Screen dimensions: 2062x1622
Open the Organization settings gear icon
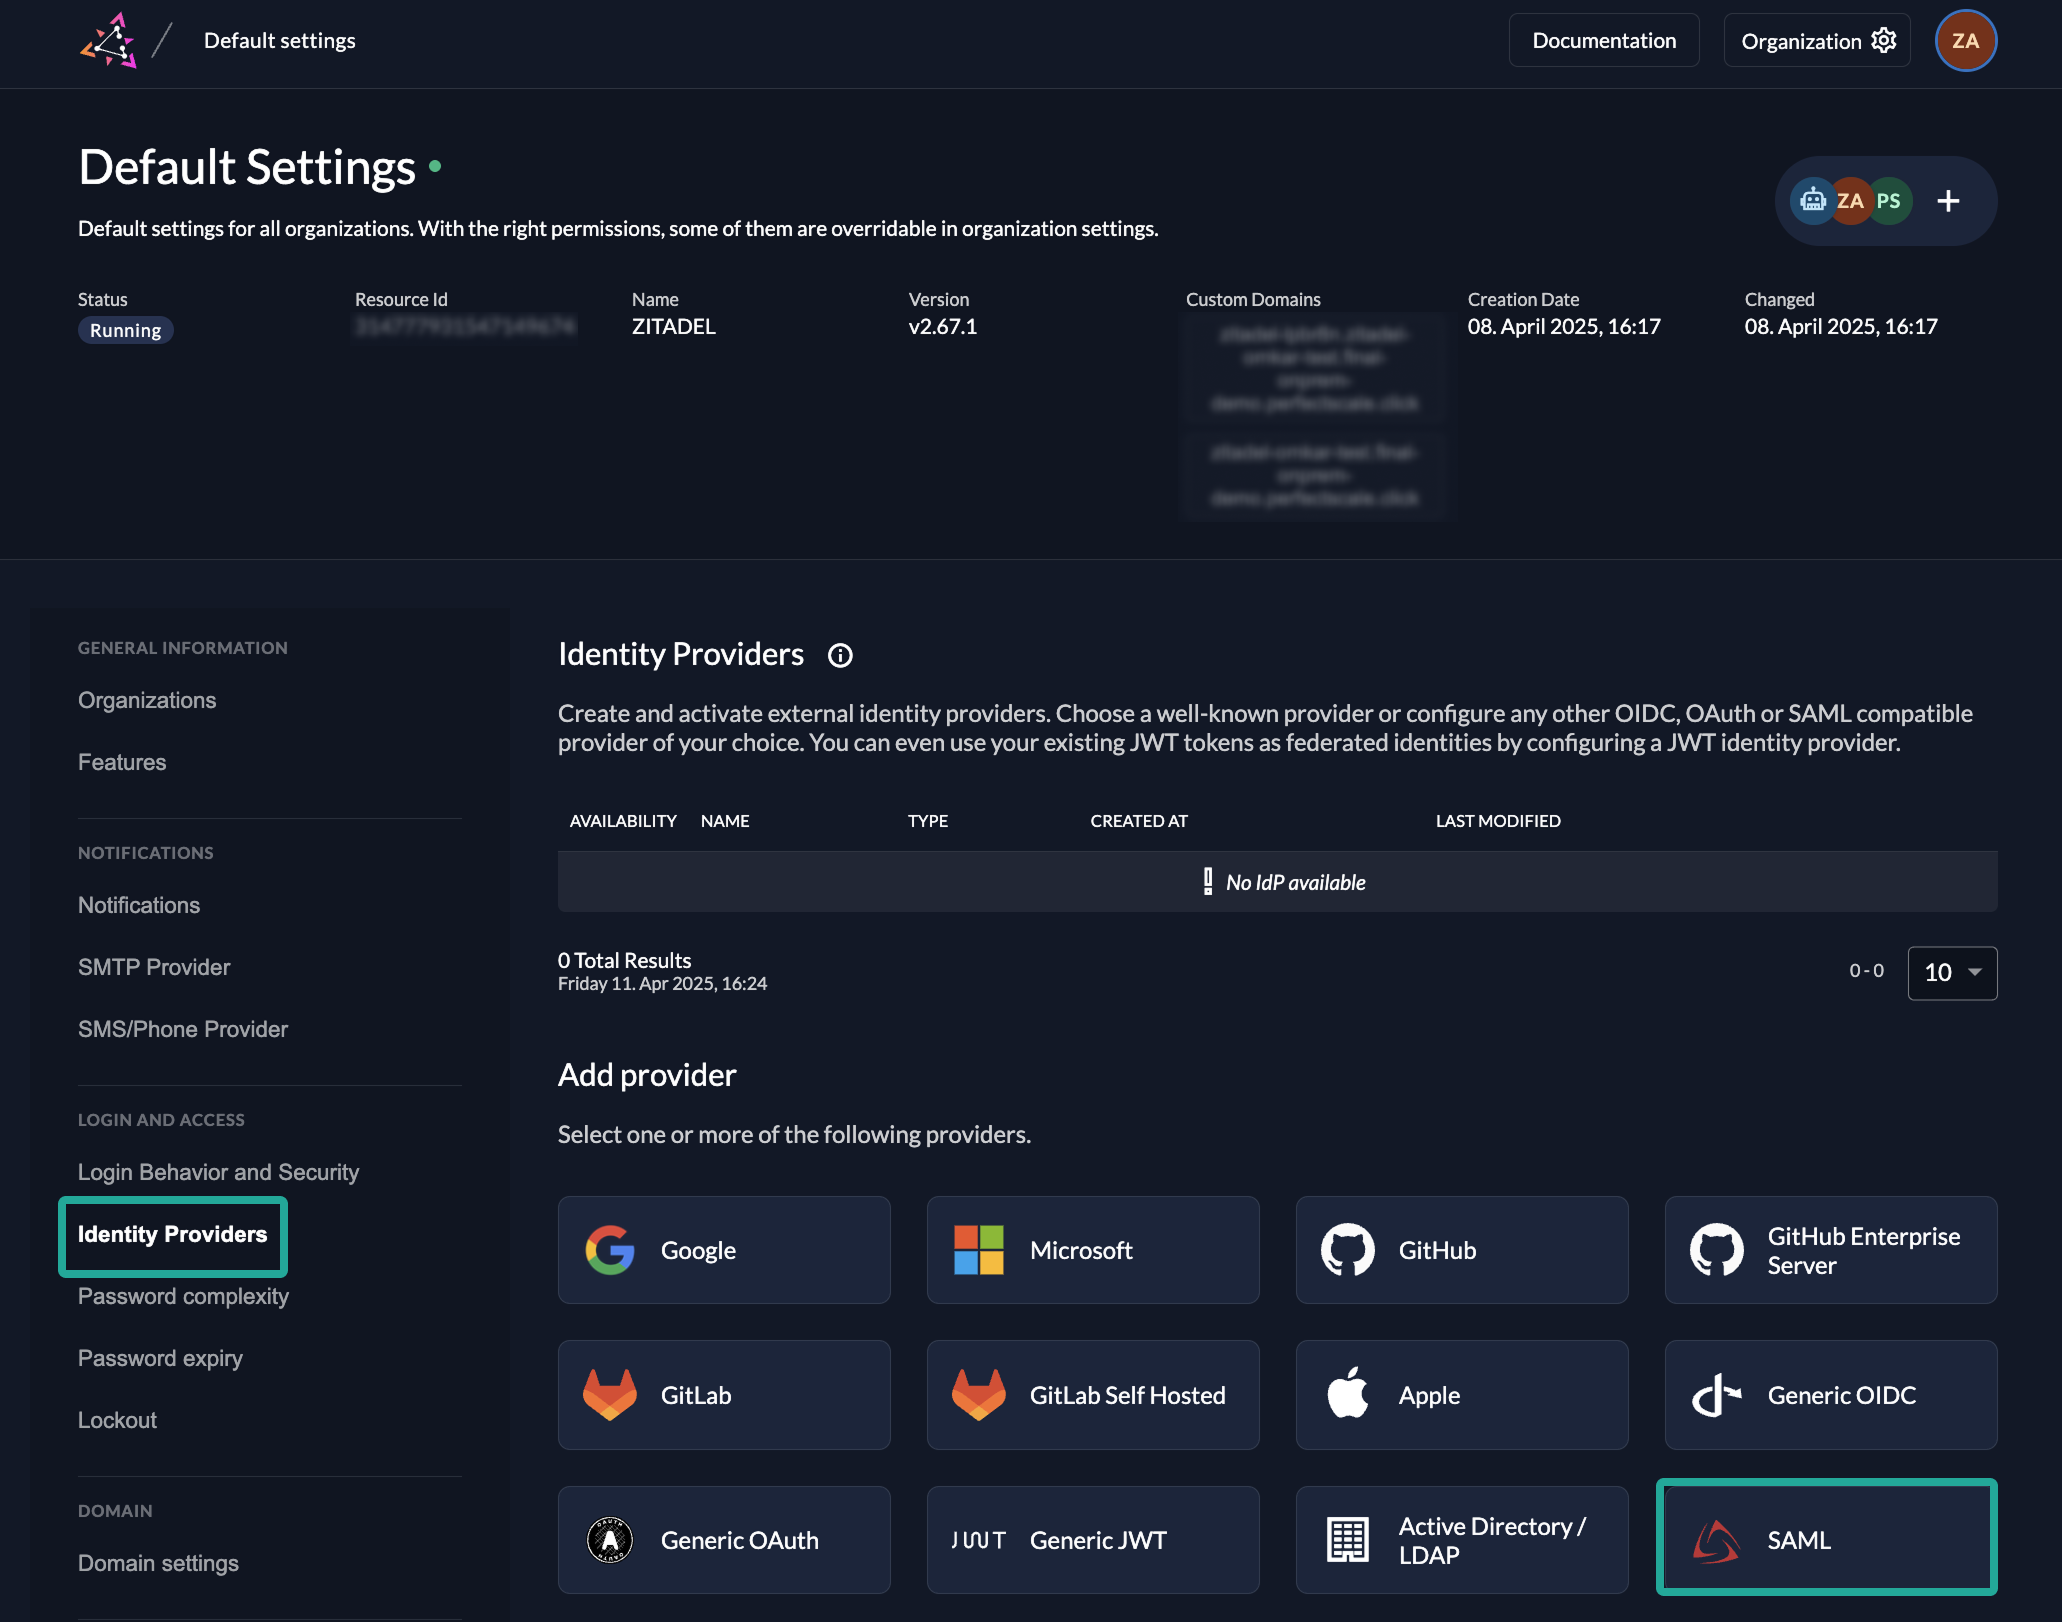click(1884, 40)
